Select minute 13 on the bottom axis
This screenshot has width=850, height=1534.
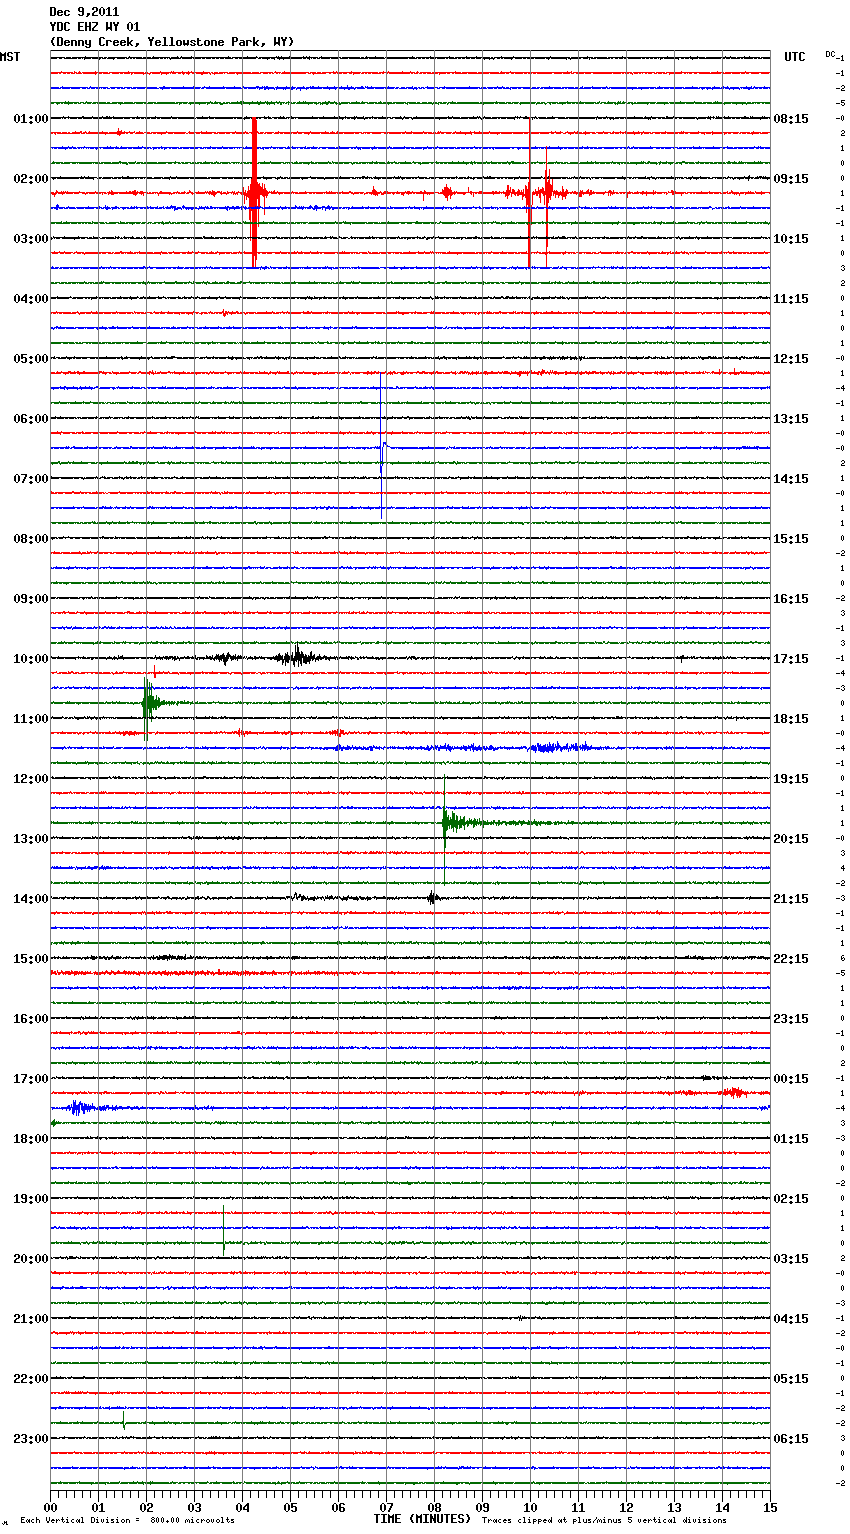click(674, 1507)
